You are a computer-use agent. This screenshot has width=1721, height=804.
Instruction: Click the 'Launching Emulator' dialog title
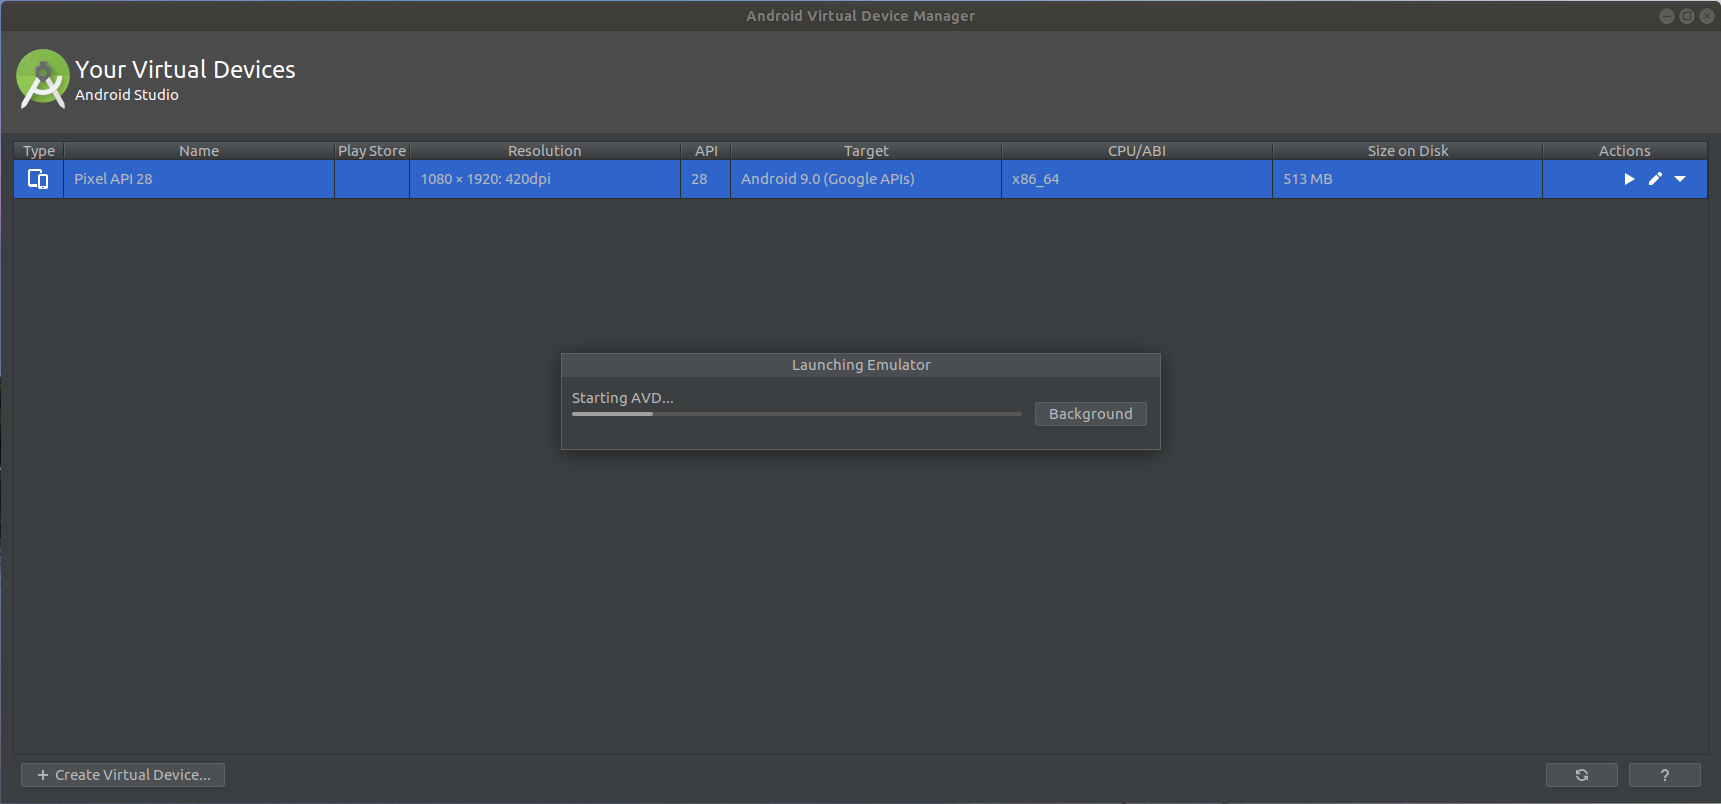coord(861,365)
